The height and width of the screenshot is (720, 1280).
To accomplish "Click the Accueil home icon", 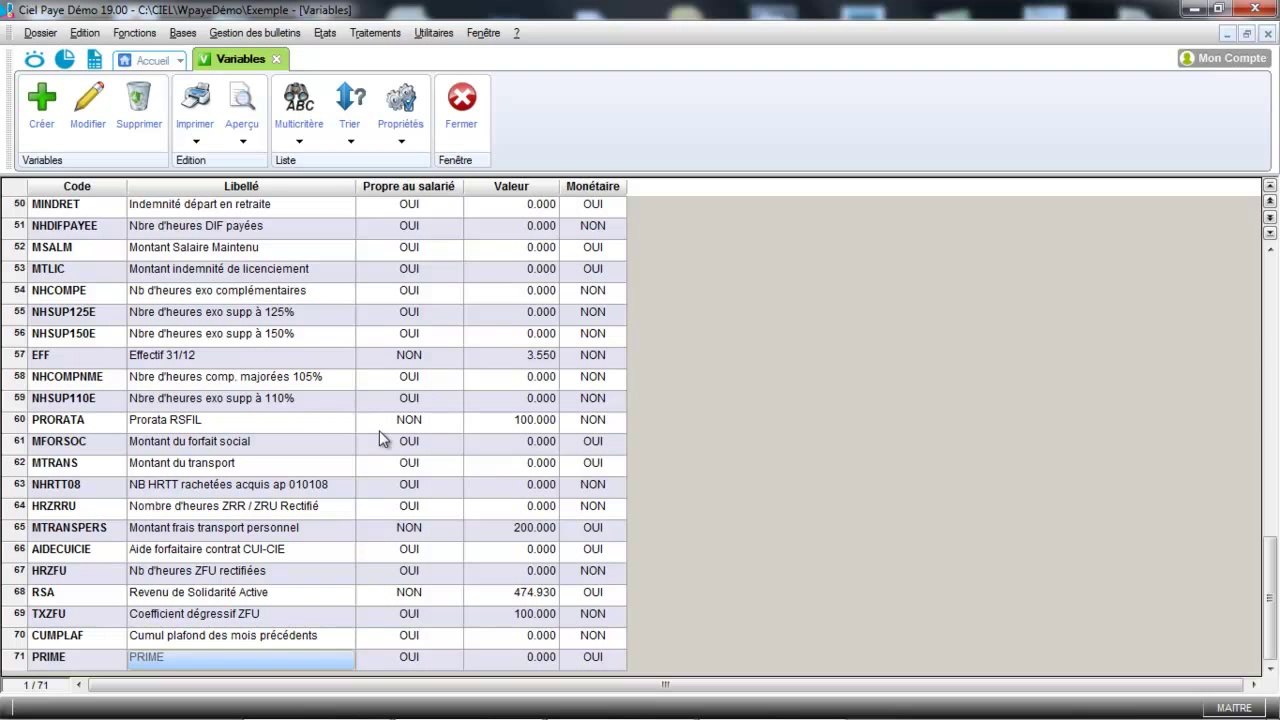I will tap(125, 60).
